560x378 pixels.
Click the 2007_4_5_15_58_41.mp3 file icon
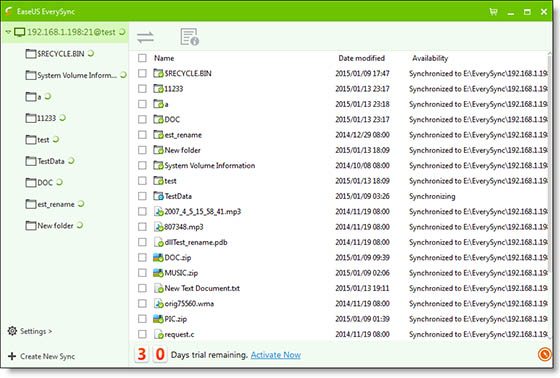158,211
